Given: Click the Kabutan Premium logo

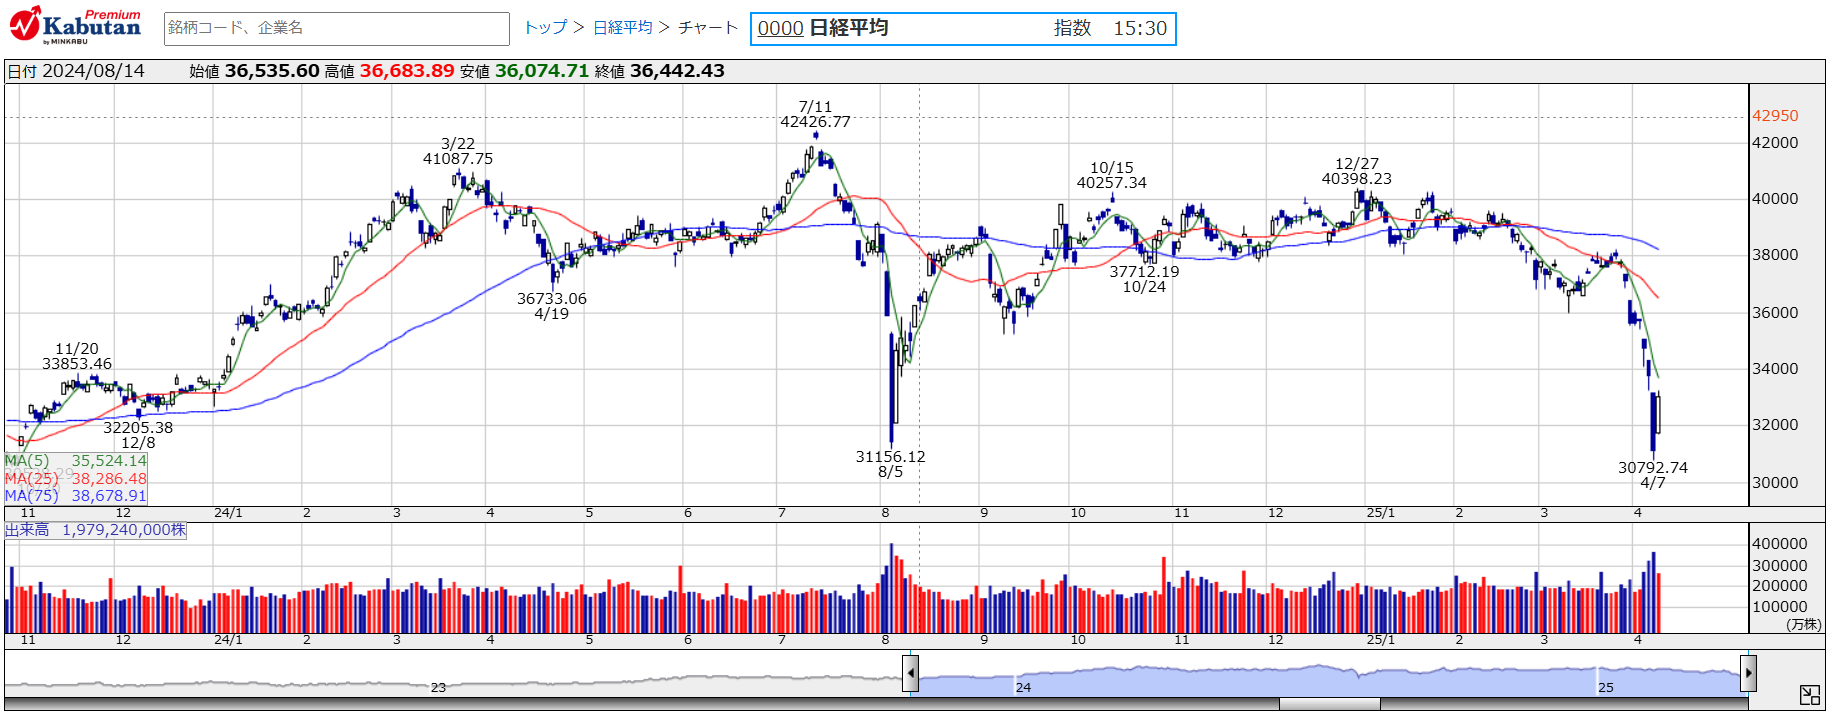Looking at the screenshot, I should 76,26.
